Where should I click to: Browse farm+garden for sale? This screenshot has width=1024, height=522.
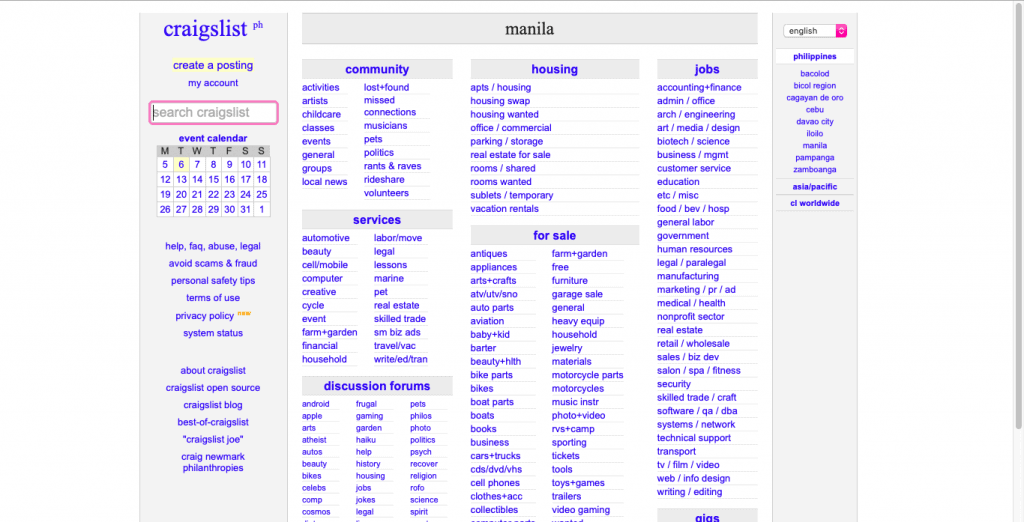(x=579, y=253)
